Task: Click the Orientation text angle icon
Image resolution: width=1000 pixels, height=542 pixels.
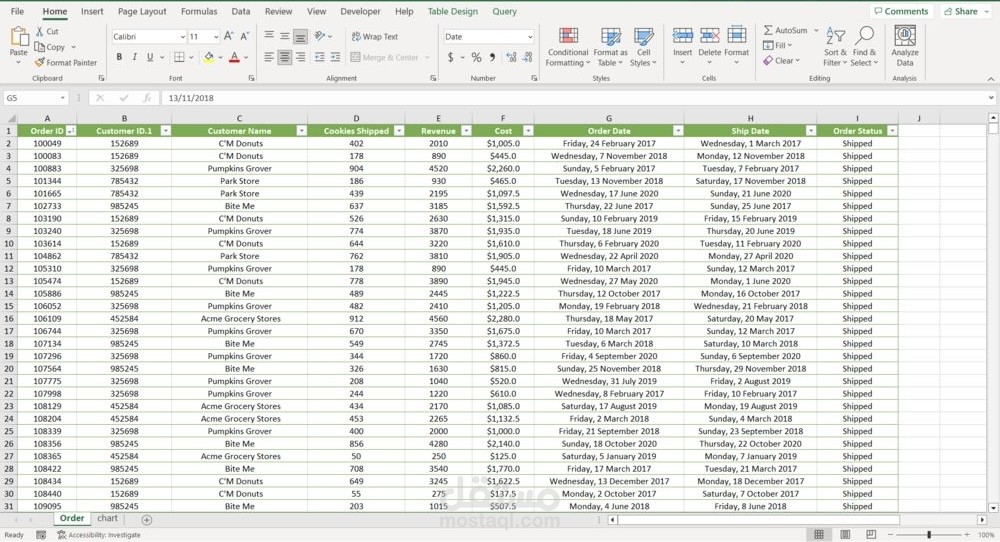Action: pyautogui.click(x=320, y=36)
